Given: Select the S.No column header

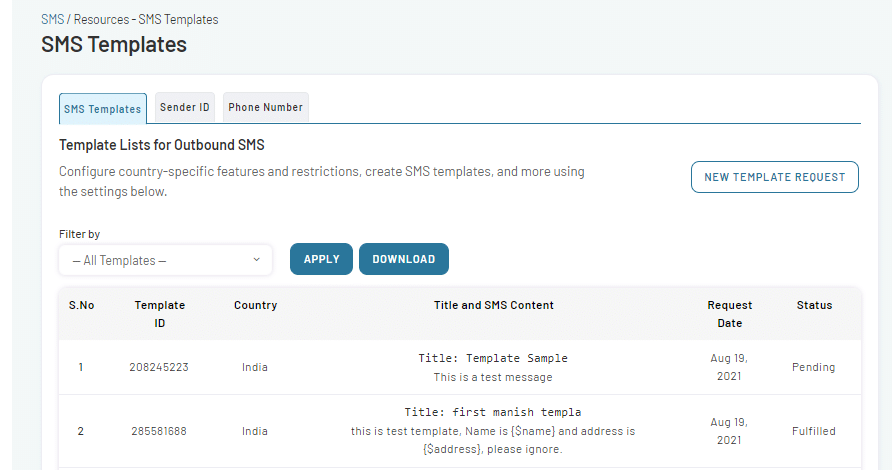Looking at the screenshot, I should pyautogui.click(x=81, y=305).
